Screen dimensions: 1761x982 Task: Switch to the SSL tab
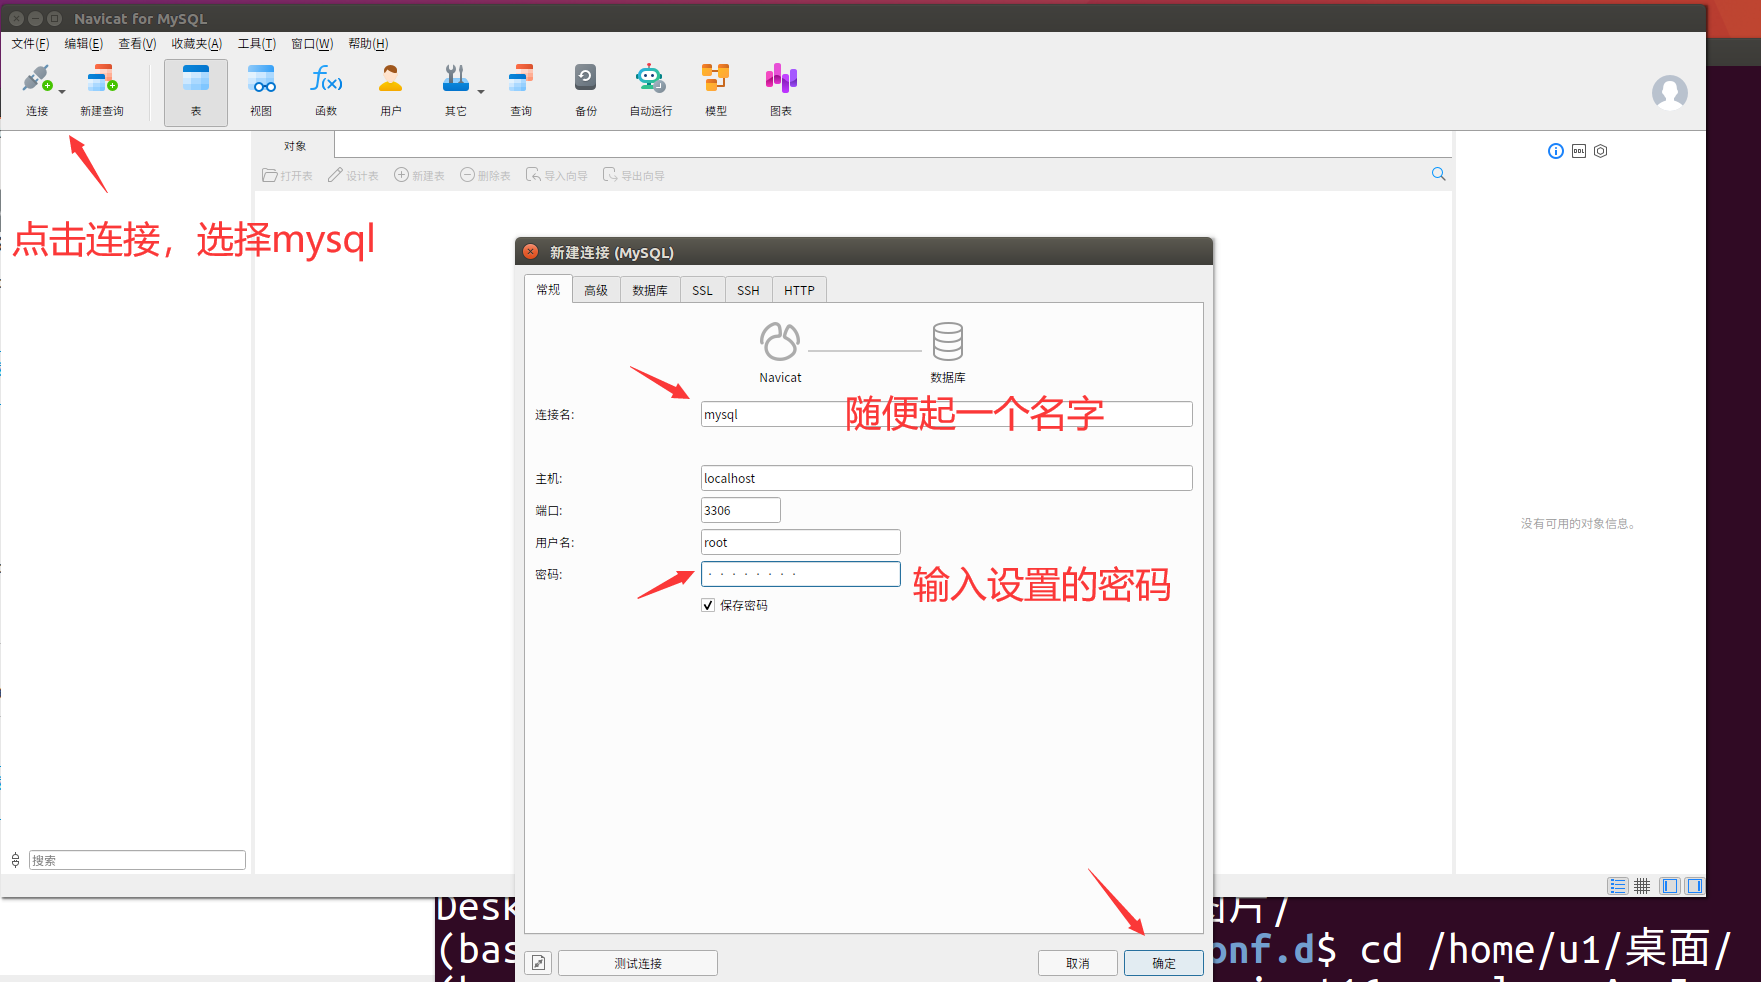pyautogui.click(x=703, y=290)
